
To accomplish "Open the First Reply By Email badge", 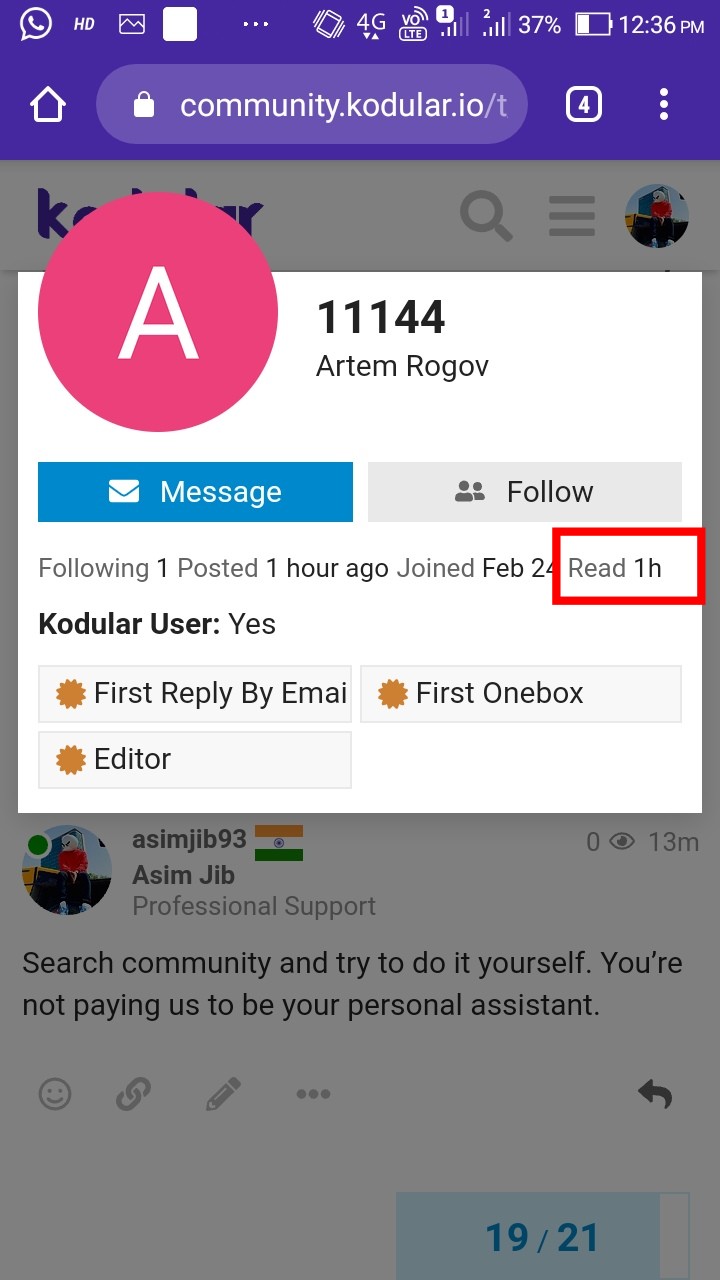I will pyautogui.click(x=195, y=694).
